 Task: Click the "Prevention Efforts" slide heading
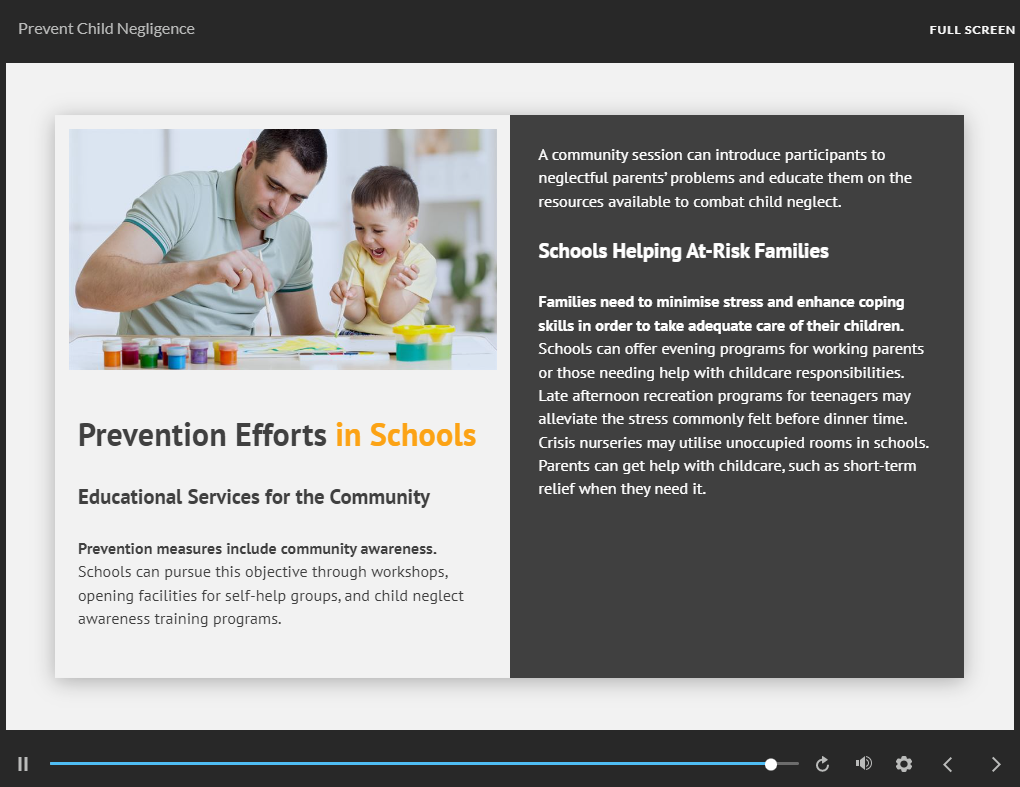point(202,435)
